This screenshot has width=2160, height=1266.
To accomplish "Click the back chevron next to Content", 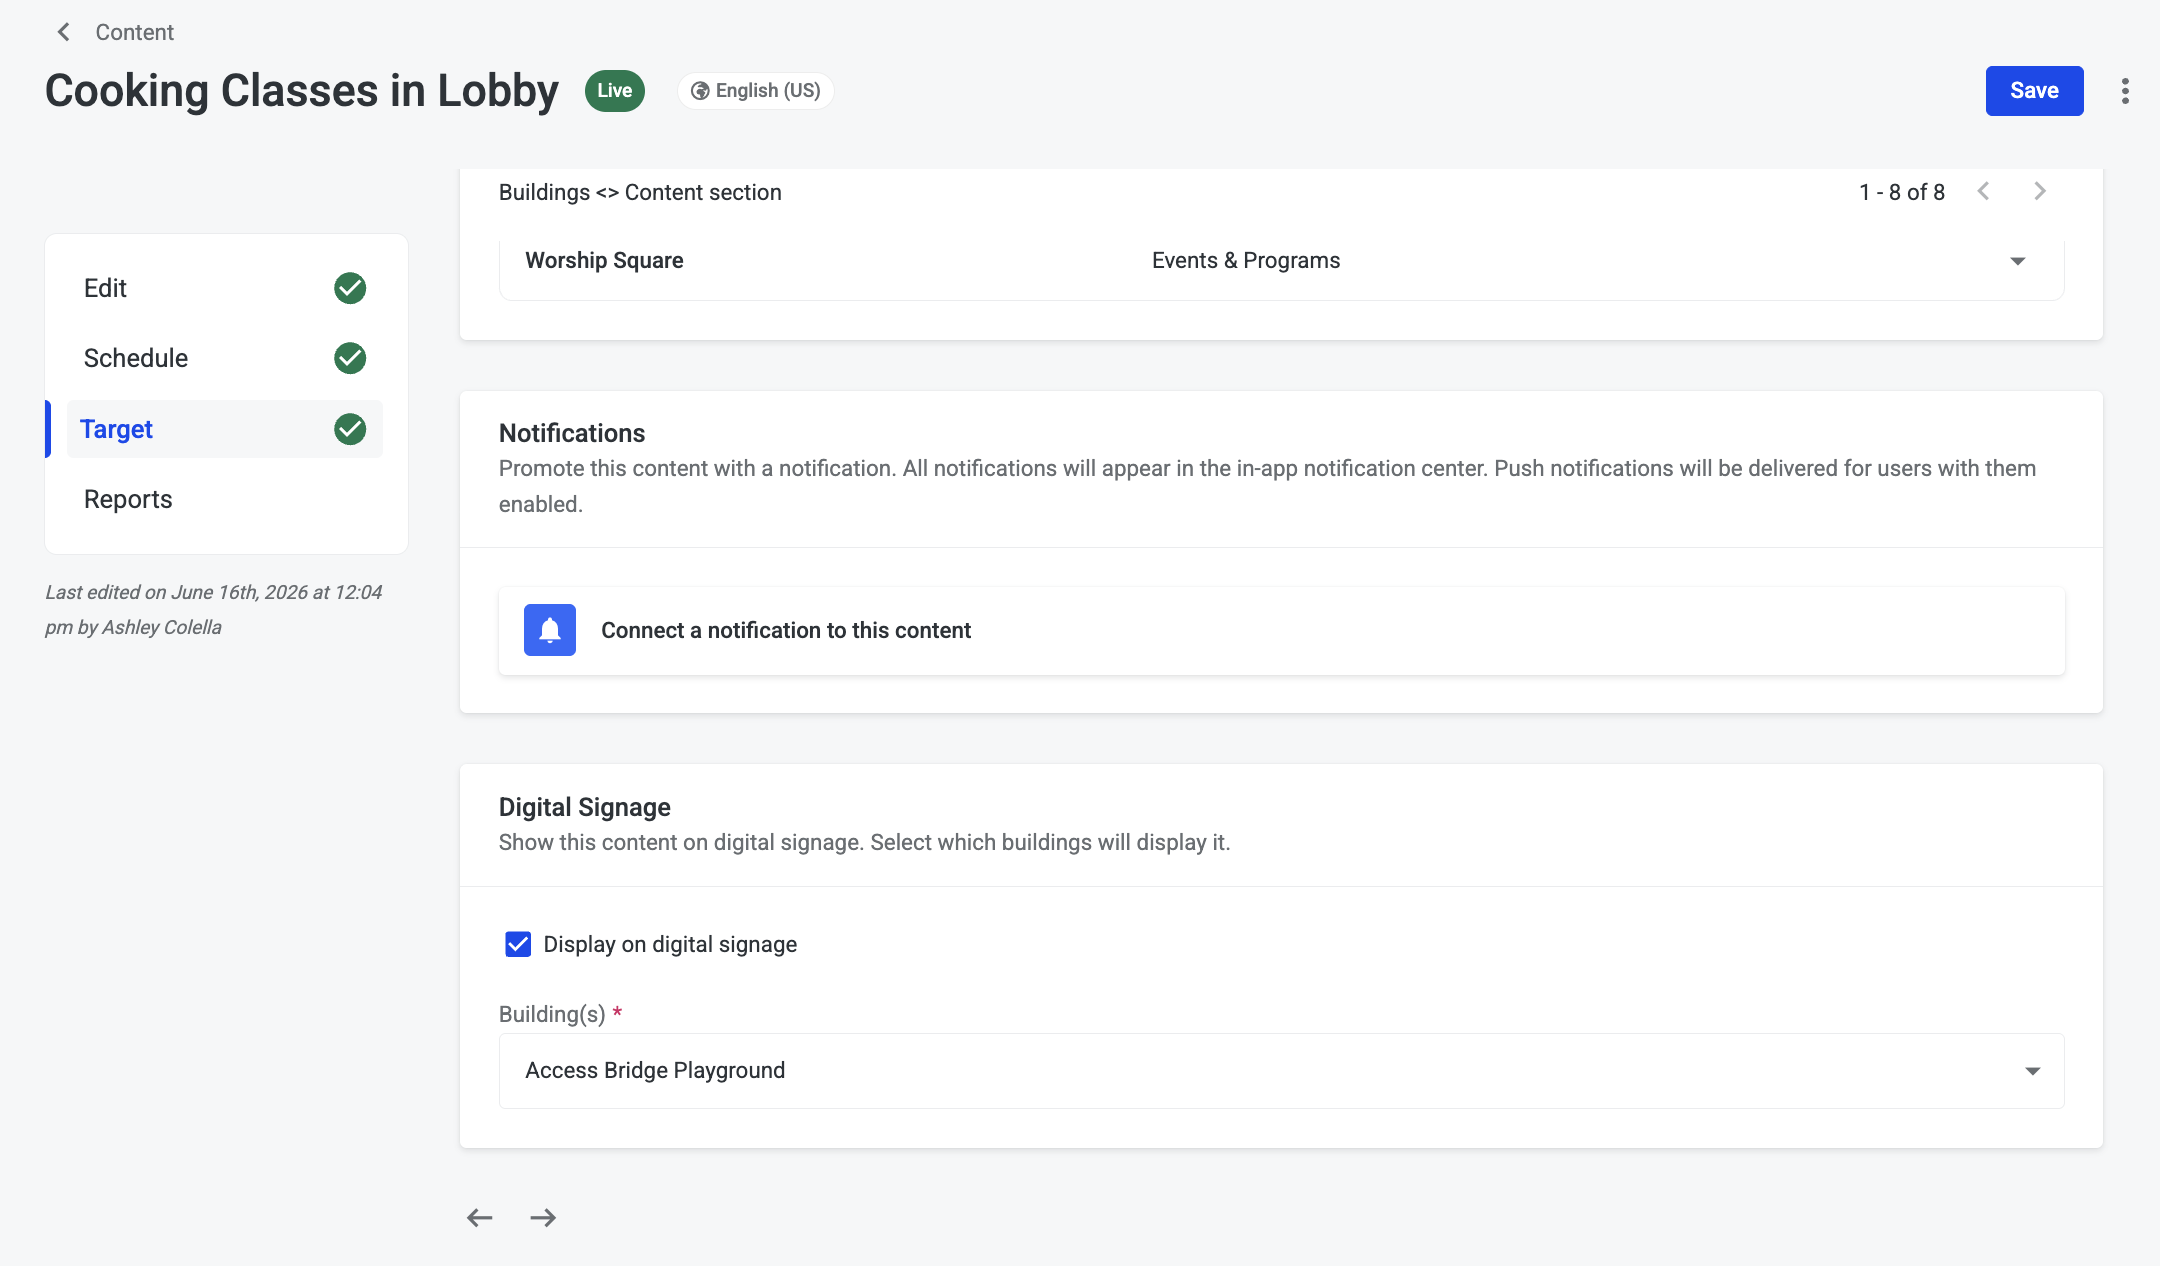I will [x=64, y=32].
